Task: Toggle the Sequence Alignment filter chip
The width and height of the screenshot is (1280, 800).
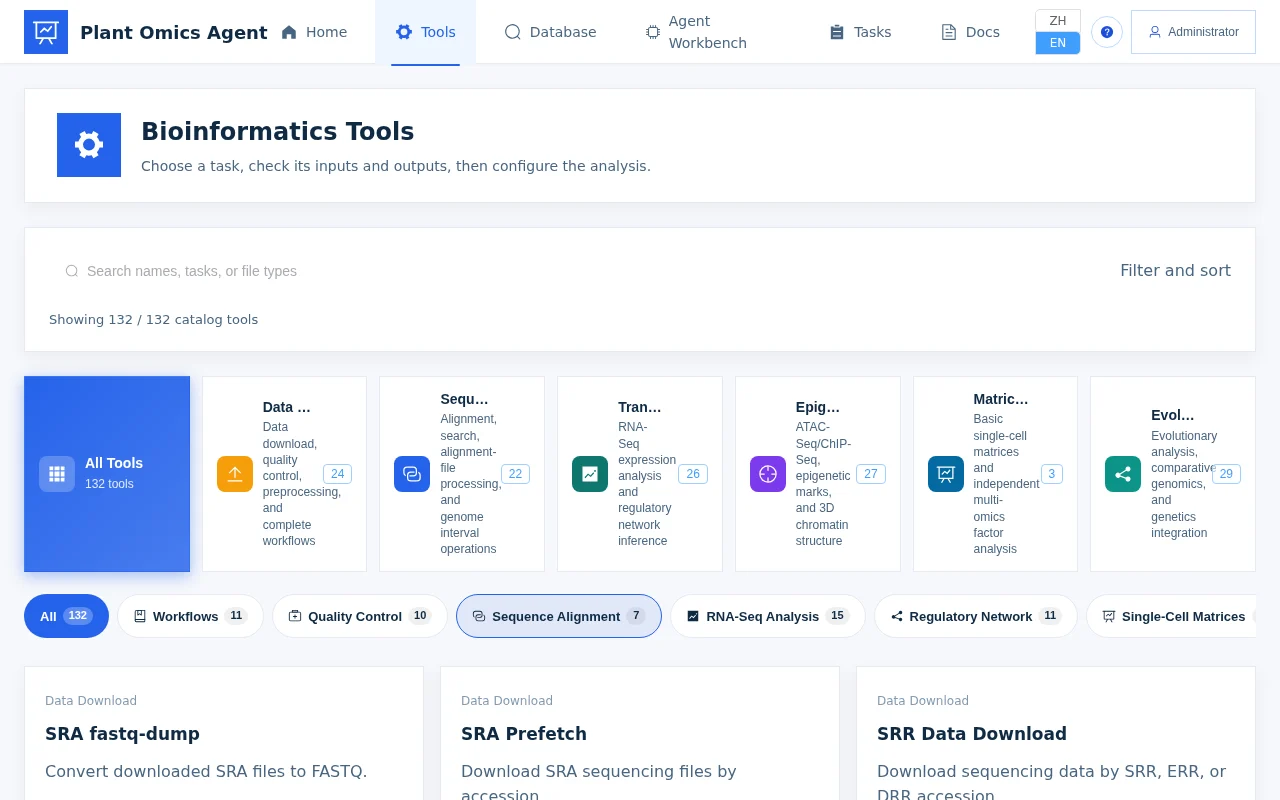Action: coord(559,616)
